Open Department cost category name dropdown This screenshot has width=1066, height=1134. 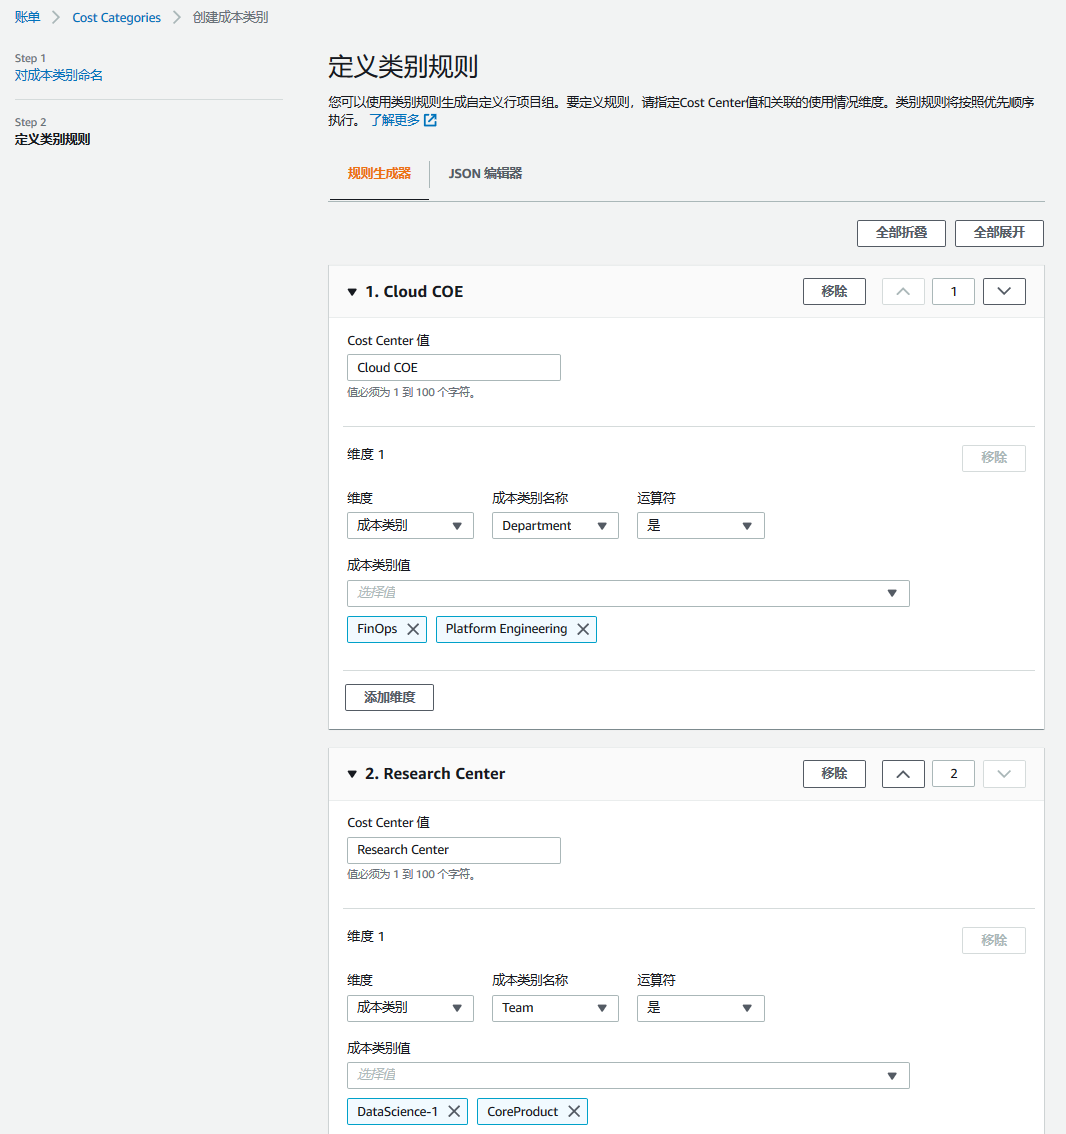pyautogui.click(x=555, y=526)
